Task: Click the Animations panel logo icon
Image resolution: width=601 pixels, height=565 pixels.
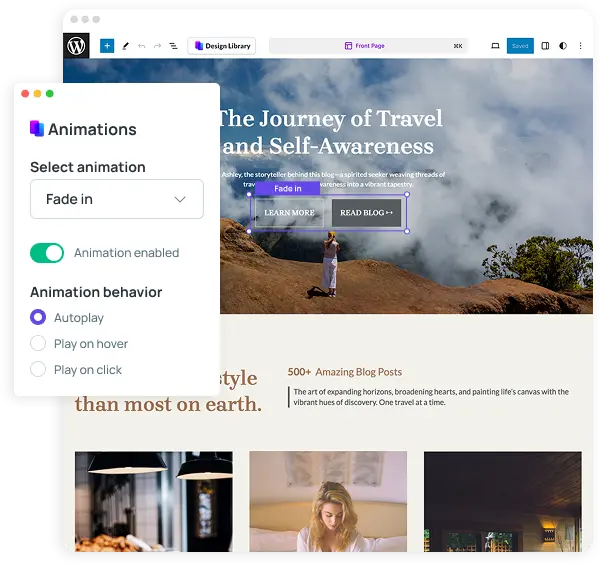Action: point(37,129)
